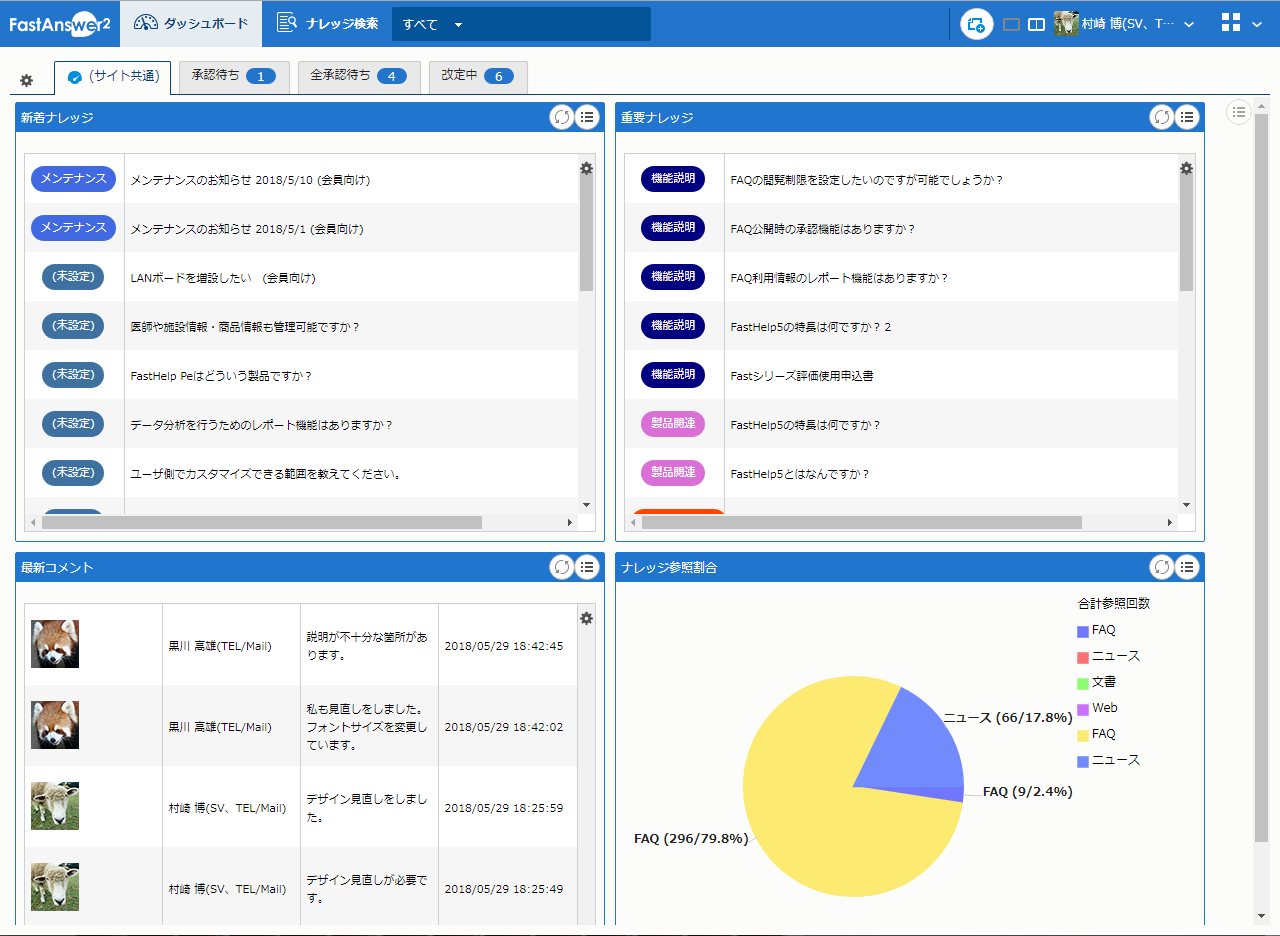Click gear icon inside 最新コメント list
The height and width of the screenshot is (936, 1280).
(x=586, y=619)
